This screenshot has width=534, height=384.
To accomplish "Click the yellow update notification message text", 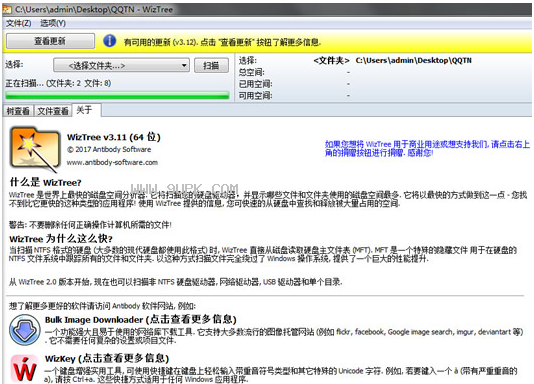I will click(x=222, y=42).
